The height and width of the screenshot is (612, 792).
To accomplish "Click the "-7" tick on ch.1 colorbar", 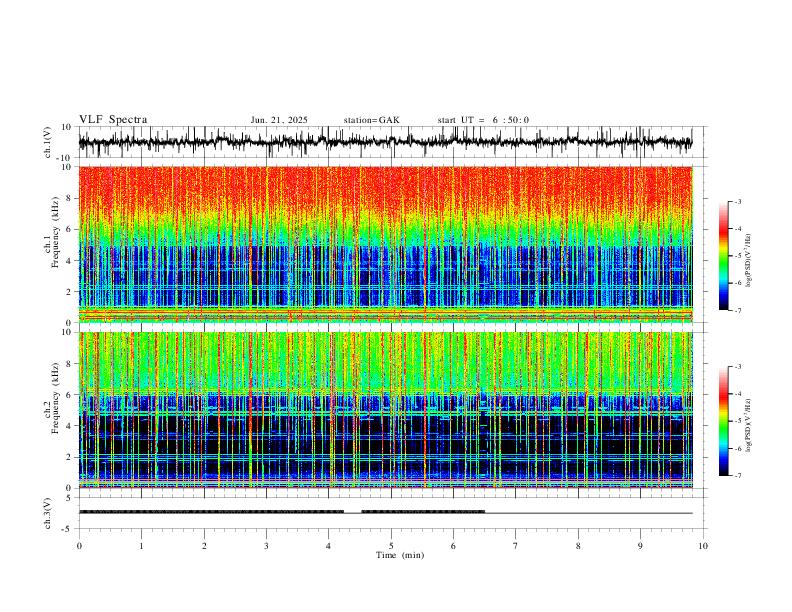I will tap(738, 311).
